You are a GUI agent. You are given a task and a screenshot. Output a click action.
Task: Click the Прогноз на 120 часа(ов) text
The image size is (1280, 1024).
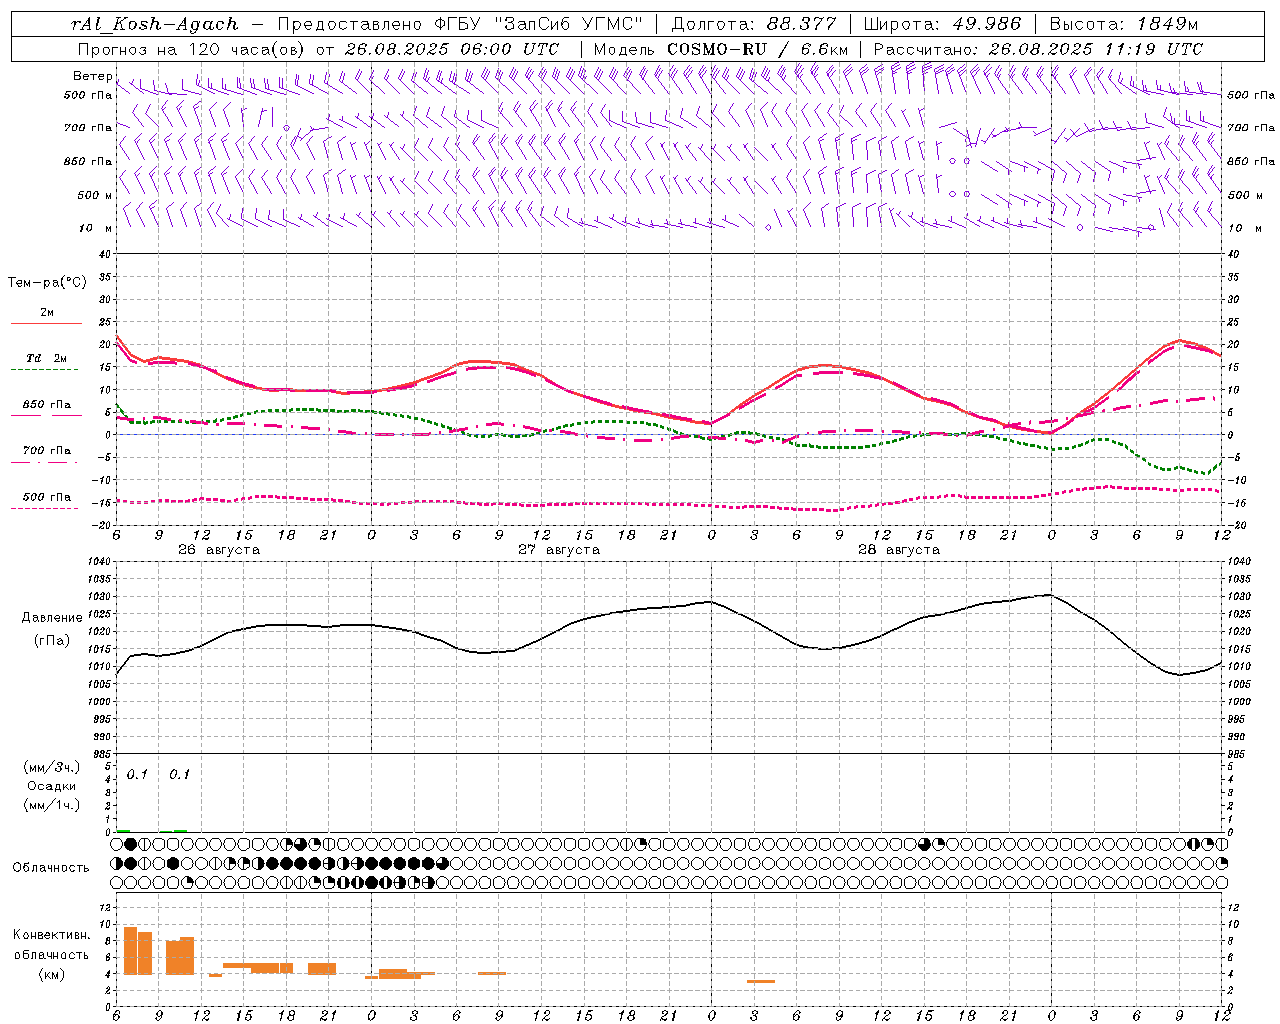point(193,49)
